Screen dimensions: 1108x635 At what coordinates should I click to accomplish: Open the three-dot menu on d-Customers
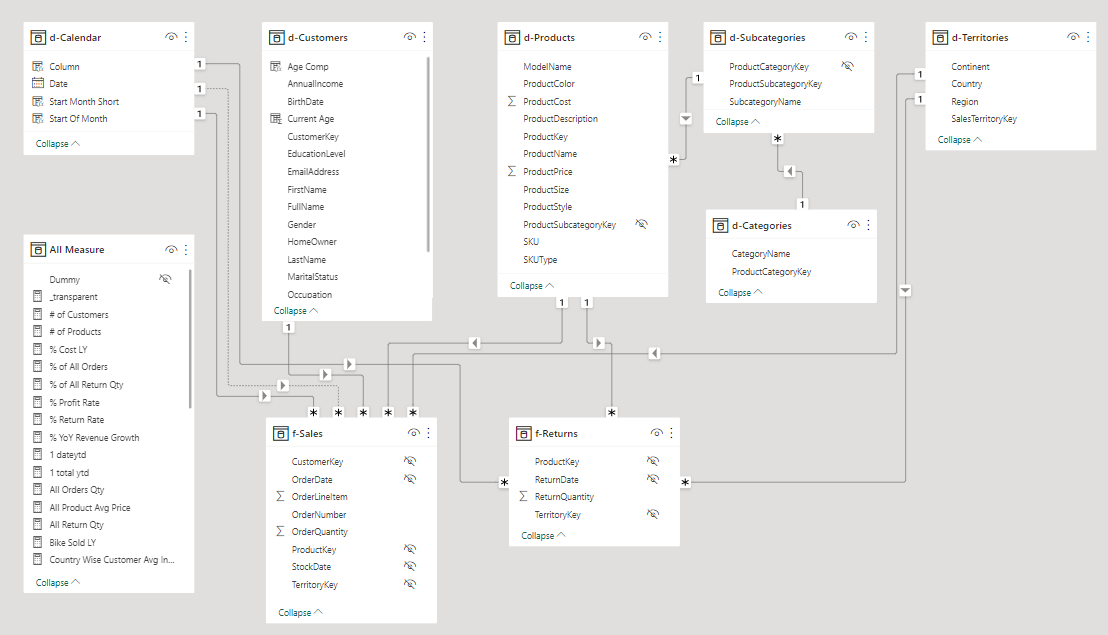click(426, 36)
